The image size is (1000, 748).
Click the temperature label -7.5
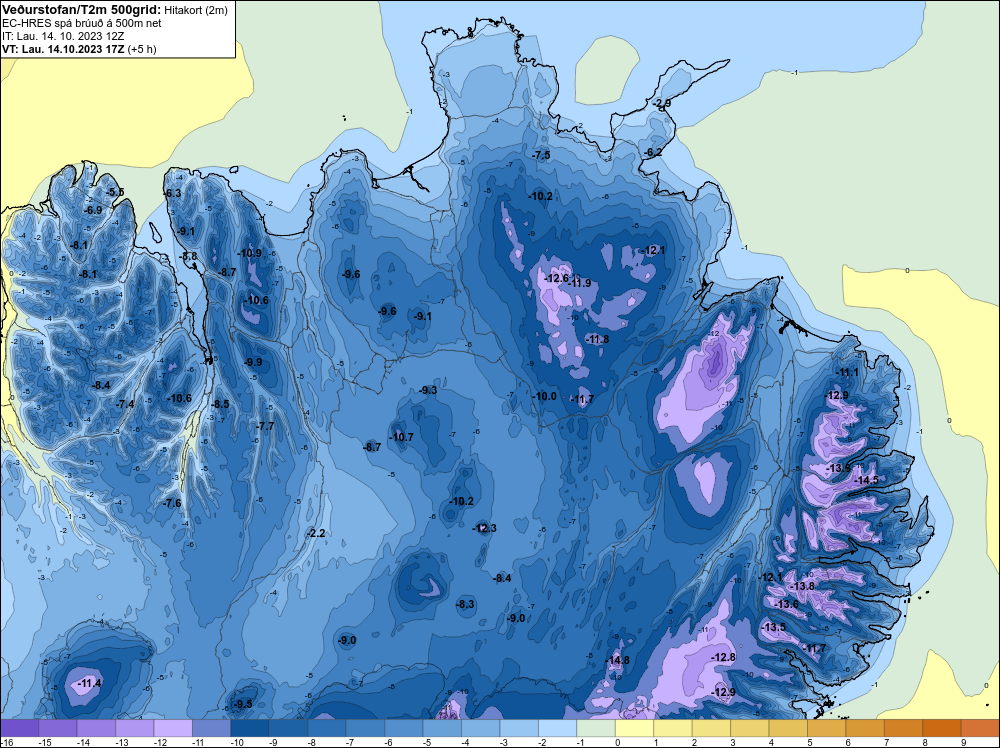(x=541, y=155)
